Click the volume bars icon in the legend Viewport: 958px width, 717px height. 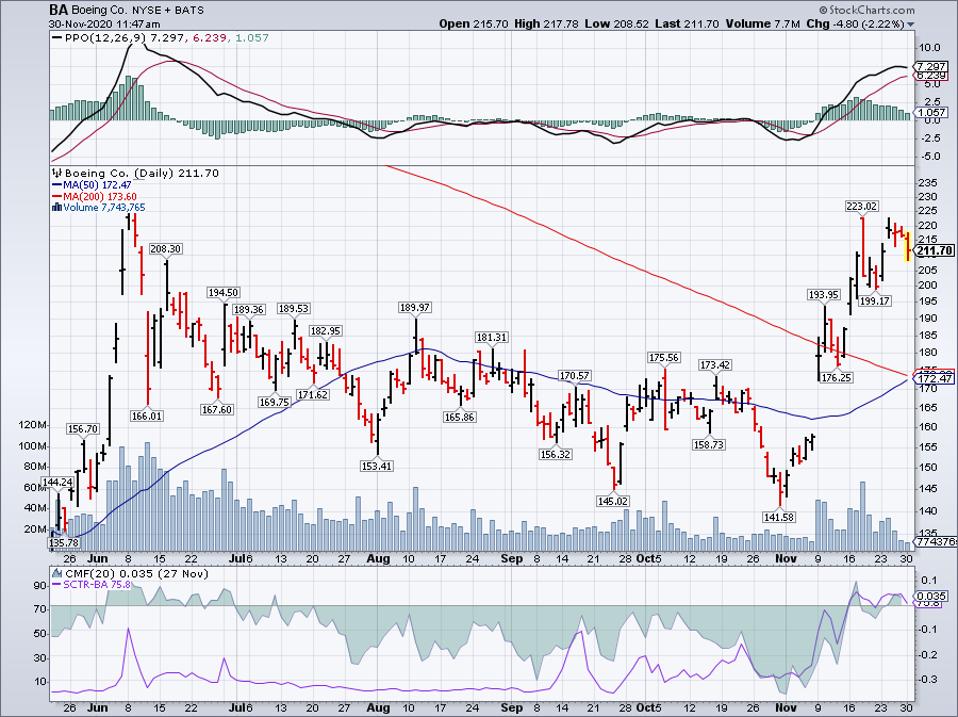pos(57,208)
